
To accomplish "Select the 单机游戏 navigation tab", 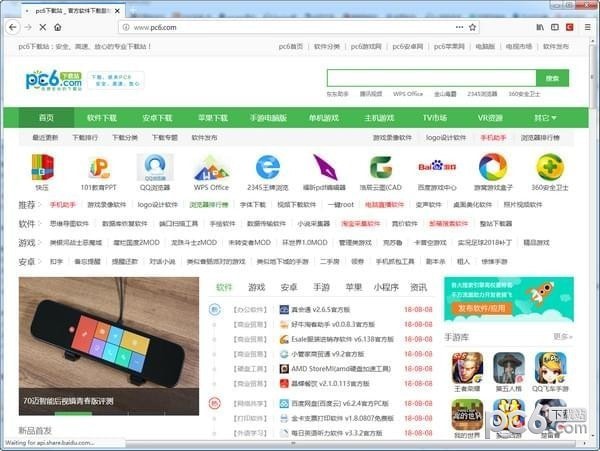I will (x=324, y=118).
